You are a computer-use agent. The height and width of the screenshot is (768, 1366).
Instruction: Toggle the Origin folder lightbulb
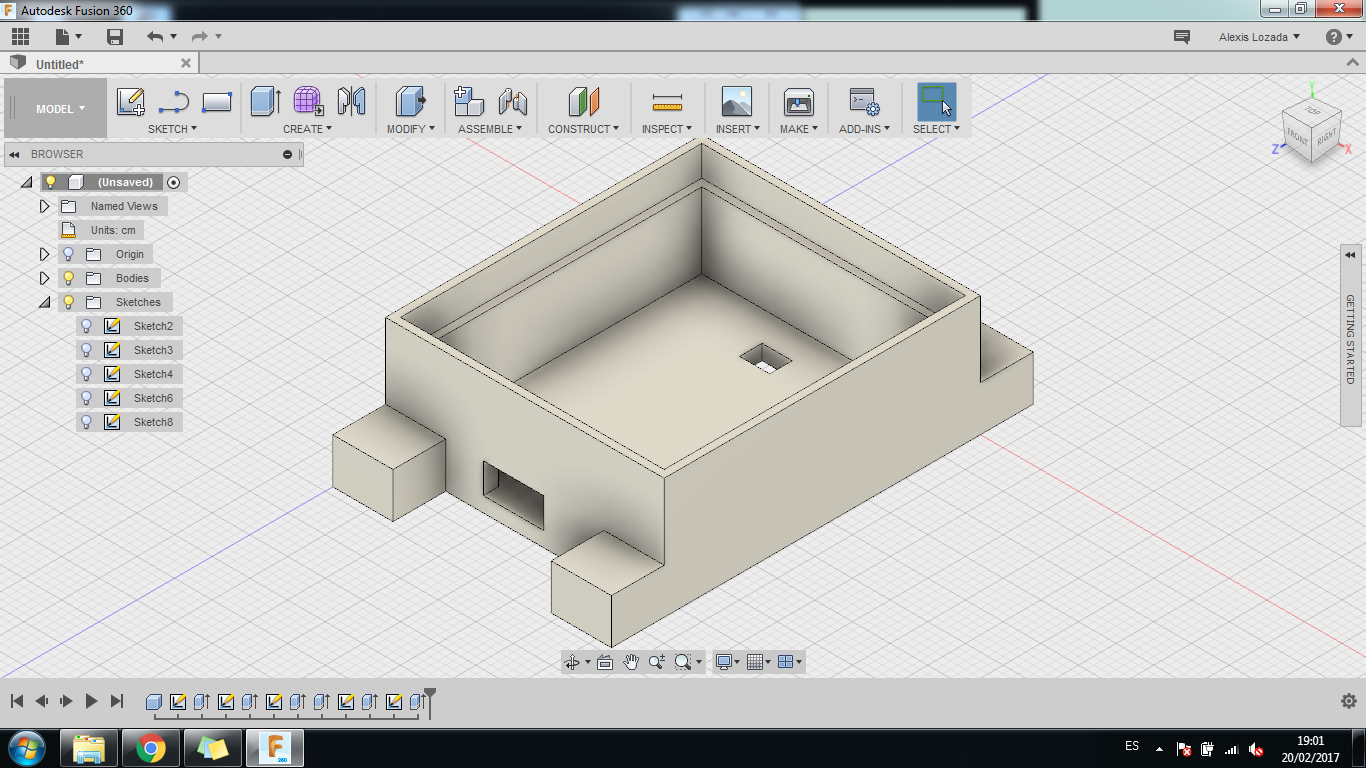pos(69,254)
